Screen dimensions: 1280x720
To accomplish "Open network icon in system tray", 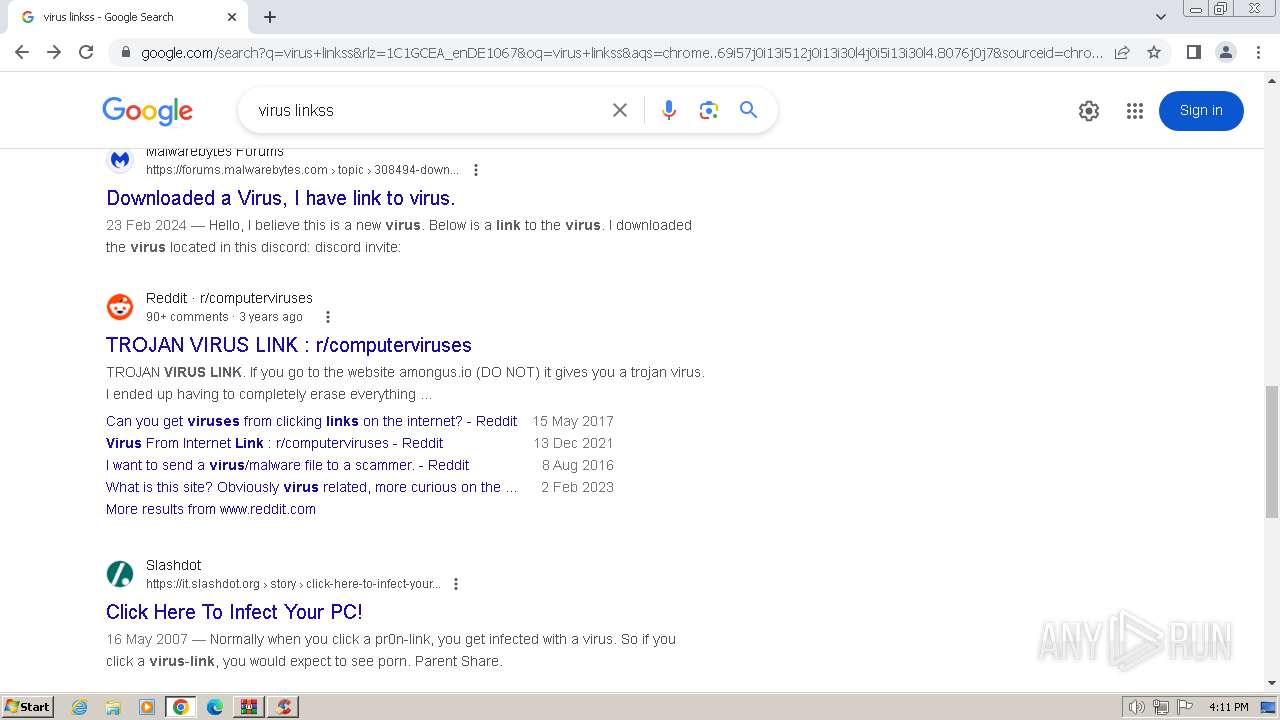I will (1161, 707).
